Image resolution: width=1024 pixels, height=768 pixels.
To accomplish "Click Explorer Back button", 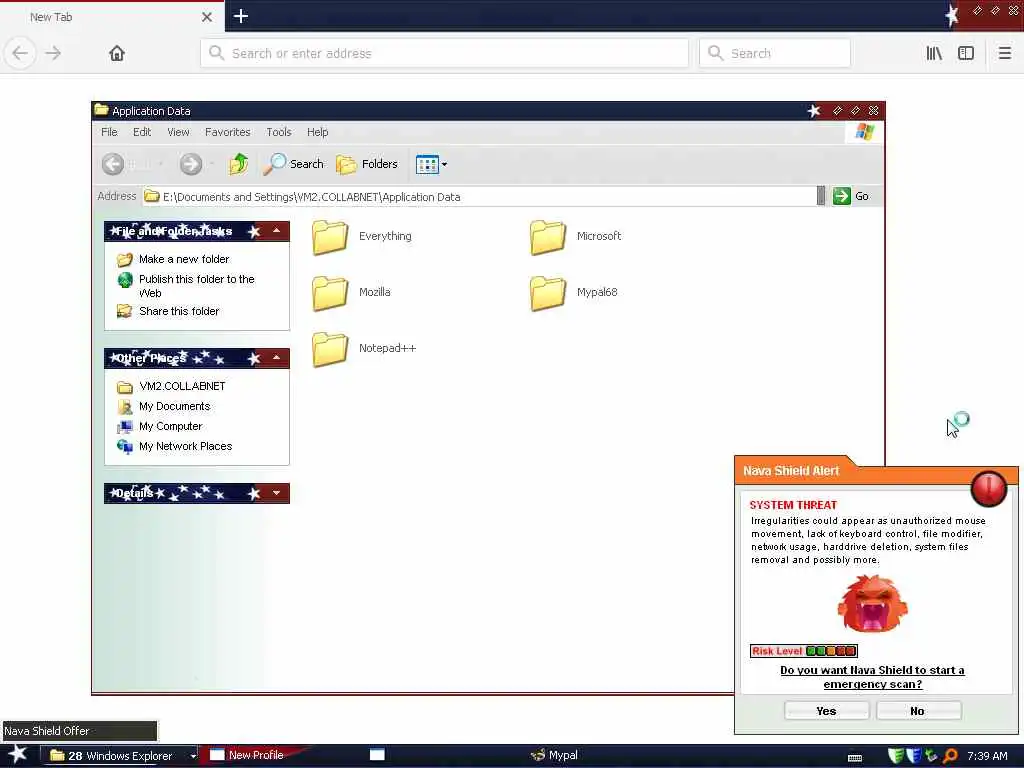I will (x=113, y=164).
